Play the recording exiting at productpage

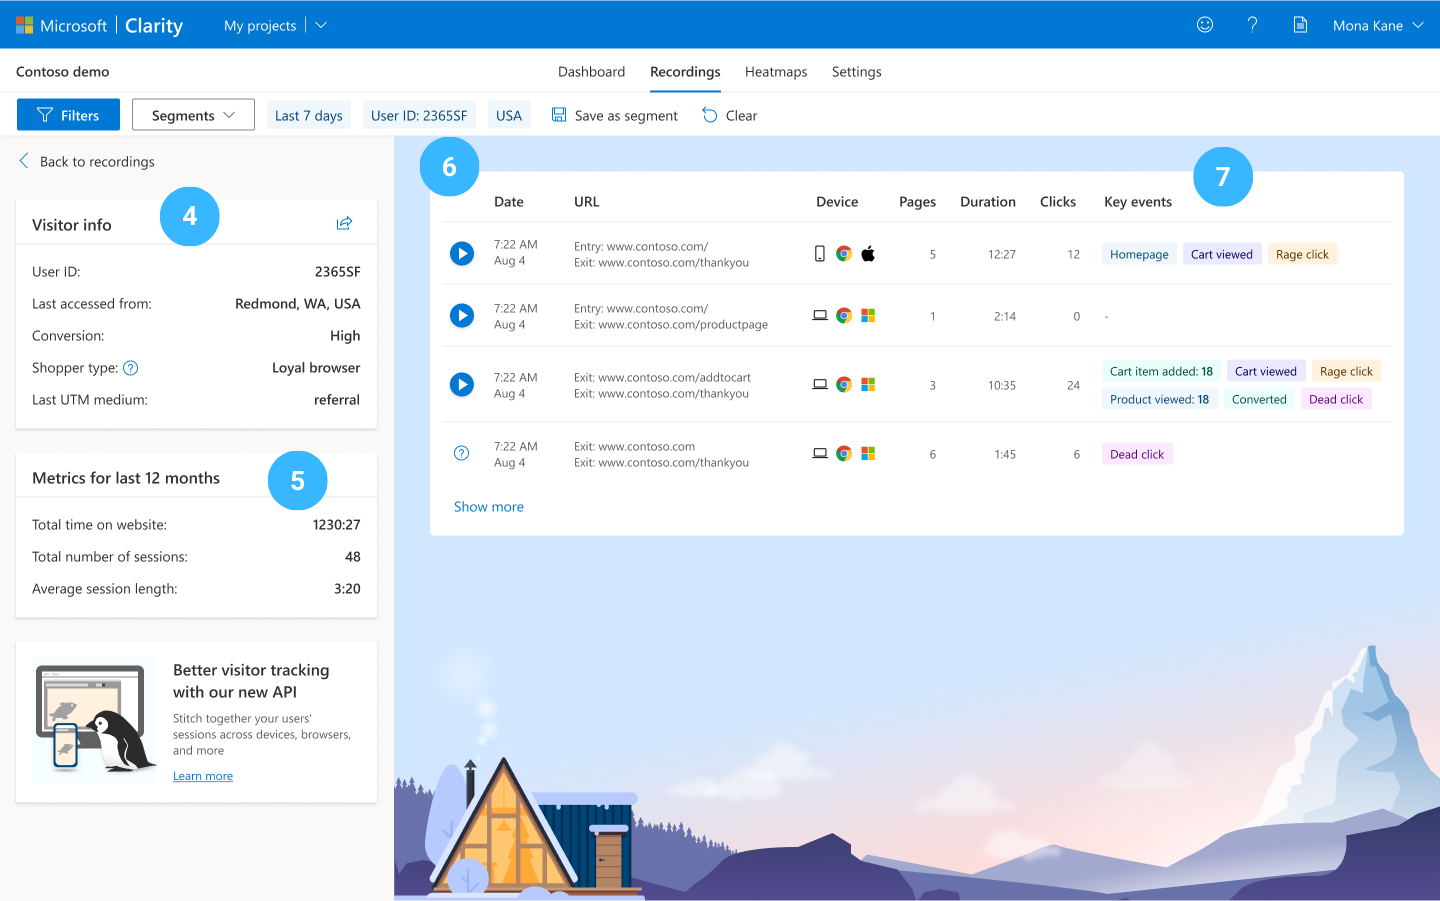pos(462,316)
